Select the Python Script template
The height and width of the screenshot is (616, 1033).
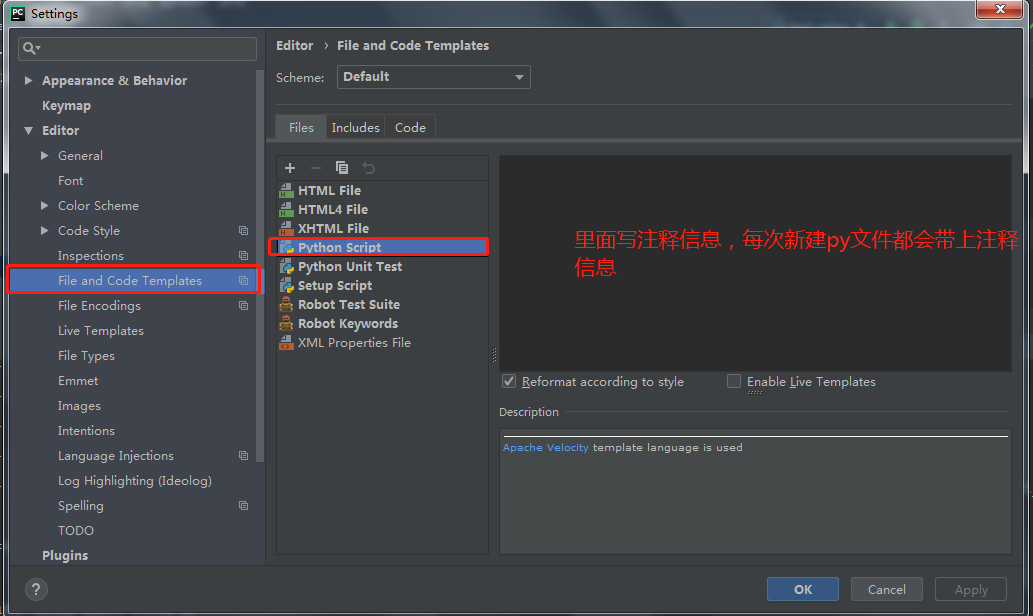(382, 247)
